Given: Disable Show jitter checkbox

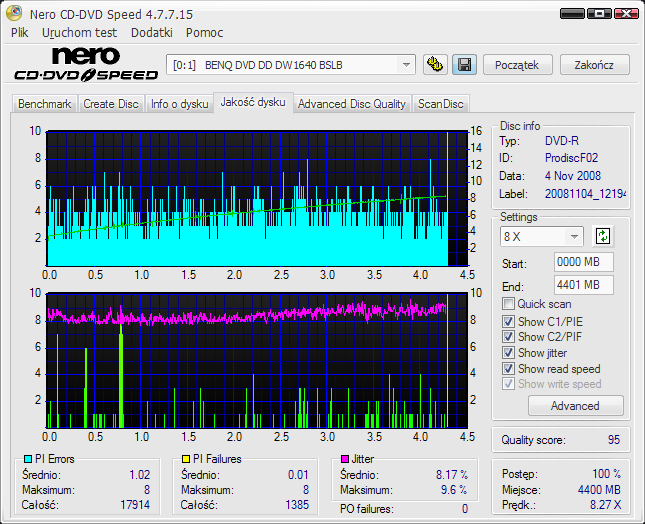Looking at the screenshot, I should coord(508,352).
